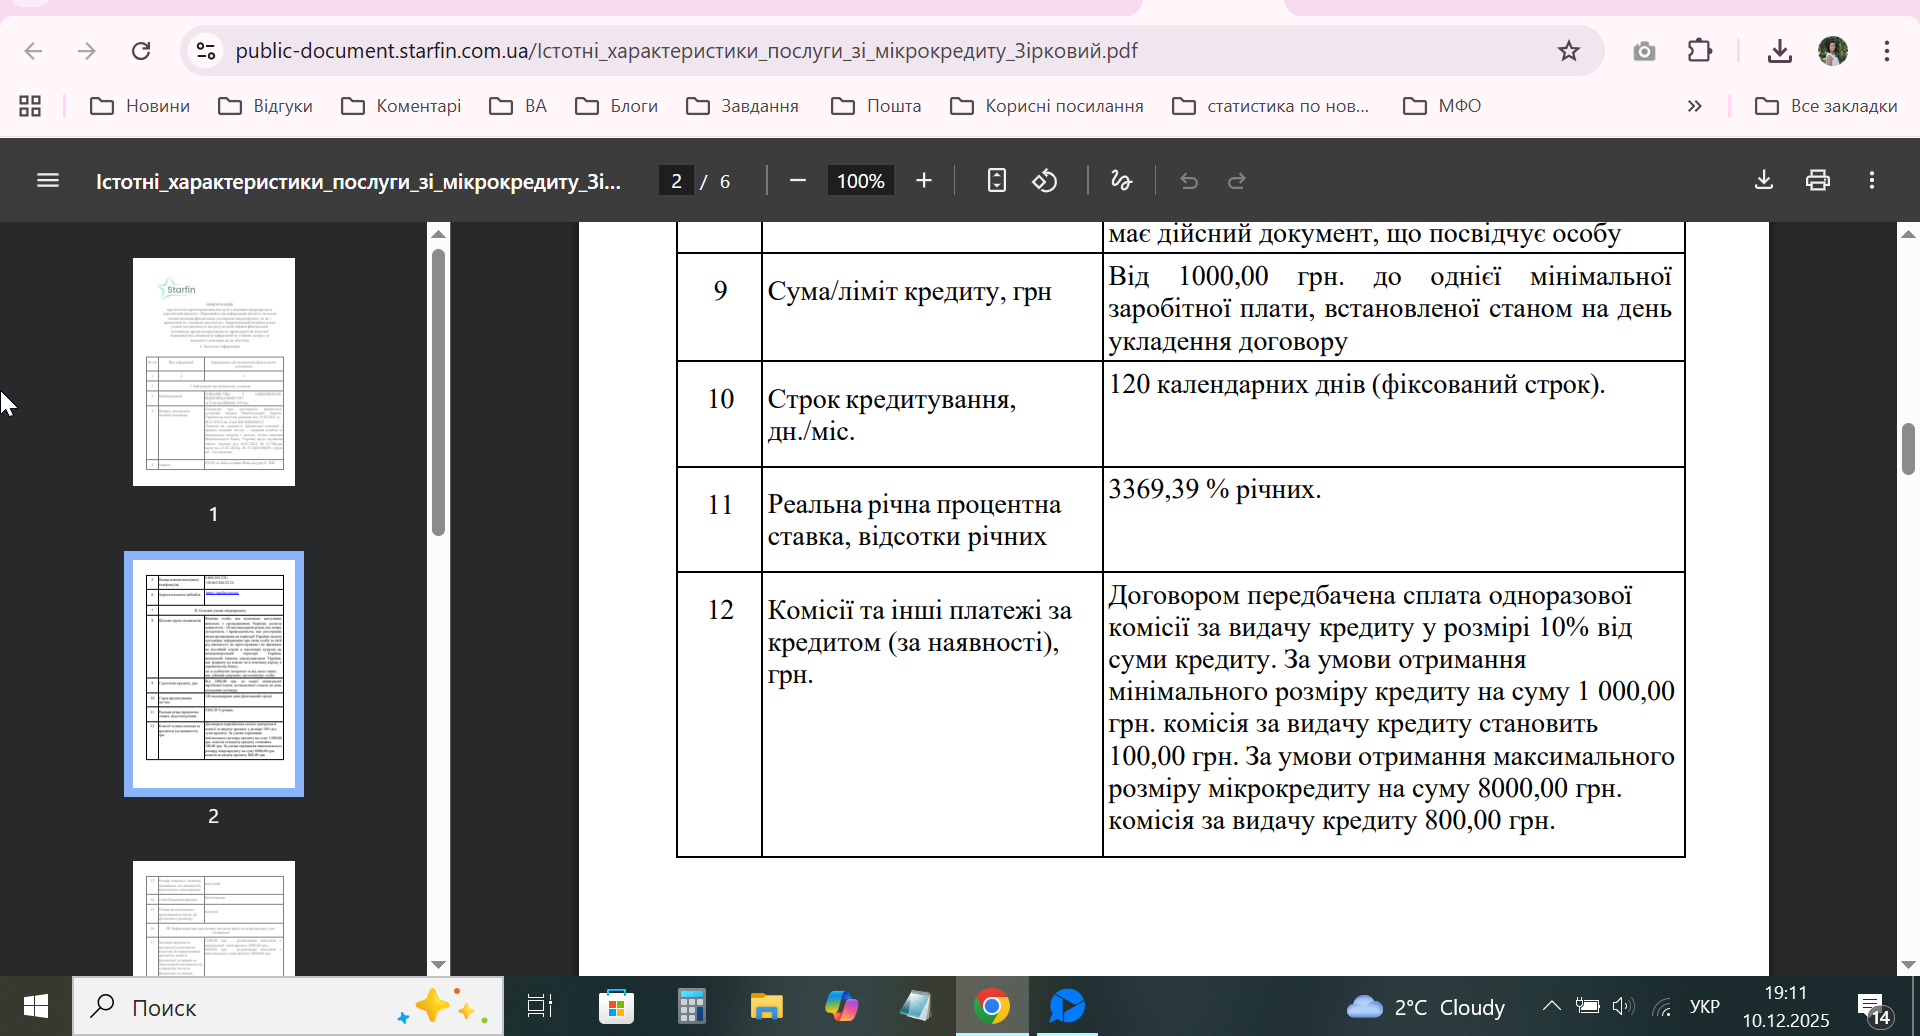The width and height of the screenshot is (1920, 1036).
Task: Download the PDF from the viewer toolbar
Action: pyautogui.click(x=1764, y=181)
